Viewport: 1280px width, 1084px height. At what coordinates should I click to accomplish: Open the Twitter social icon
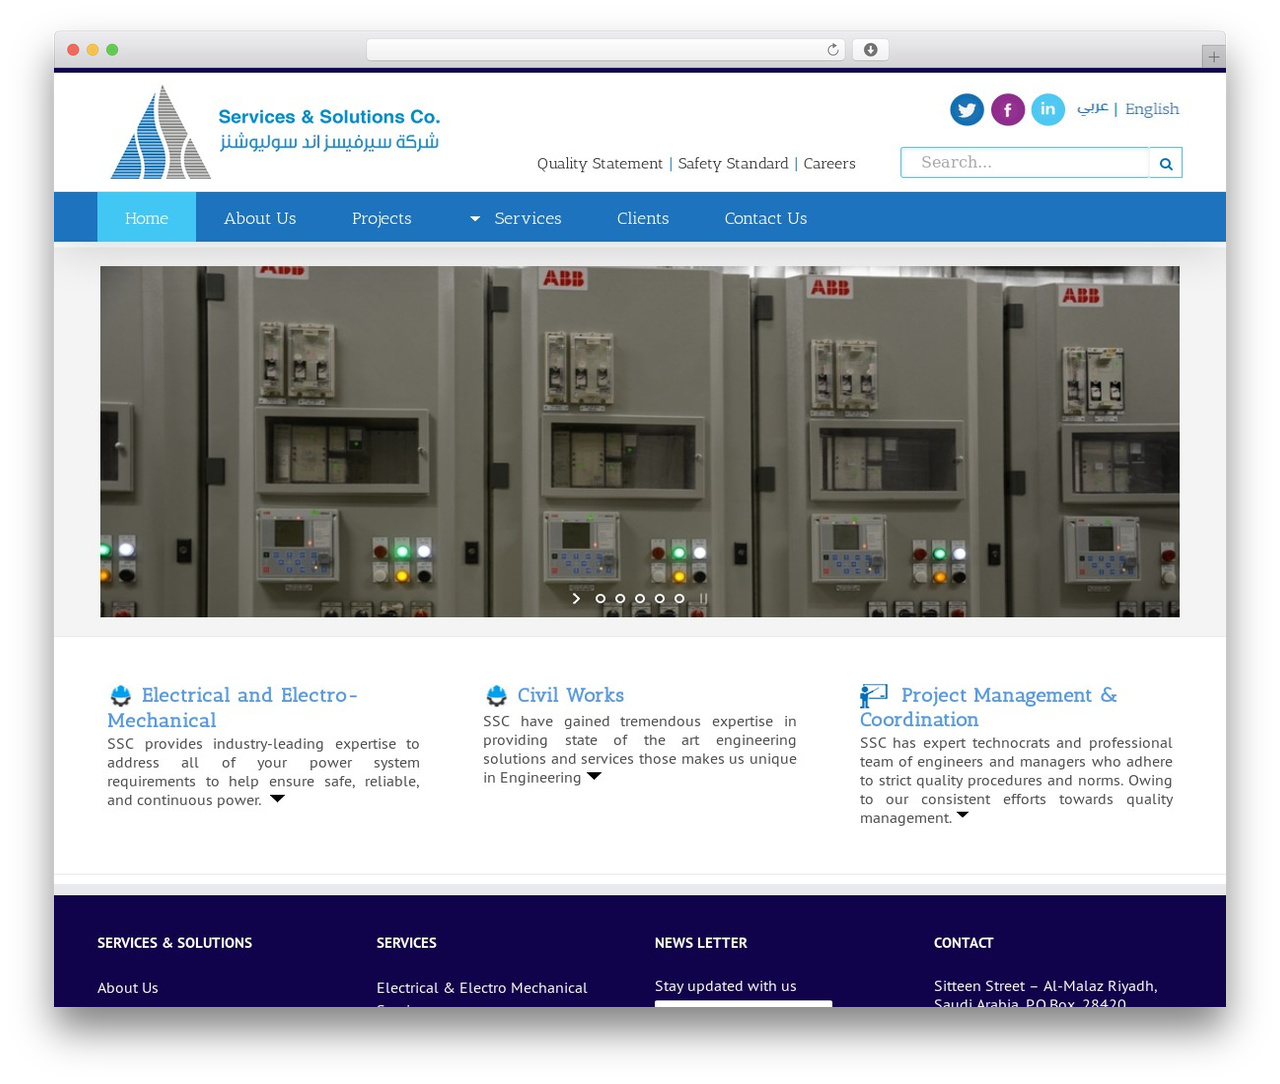click(967, 110)
